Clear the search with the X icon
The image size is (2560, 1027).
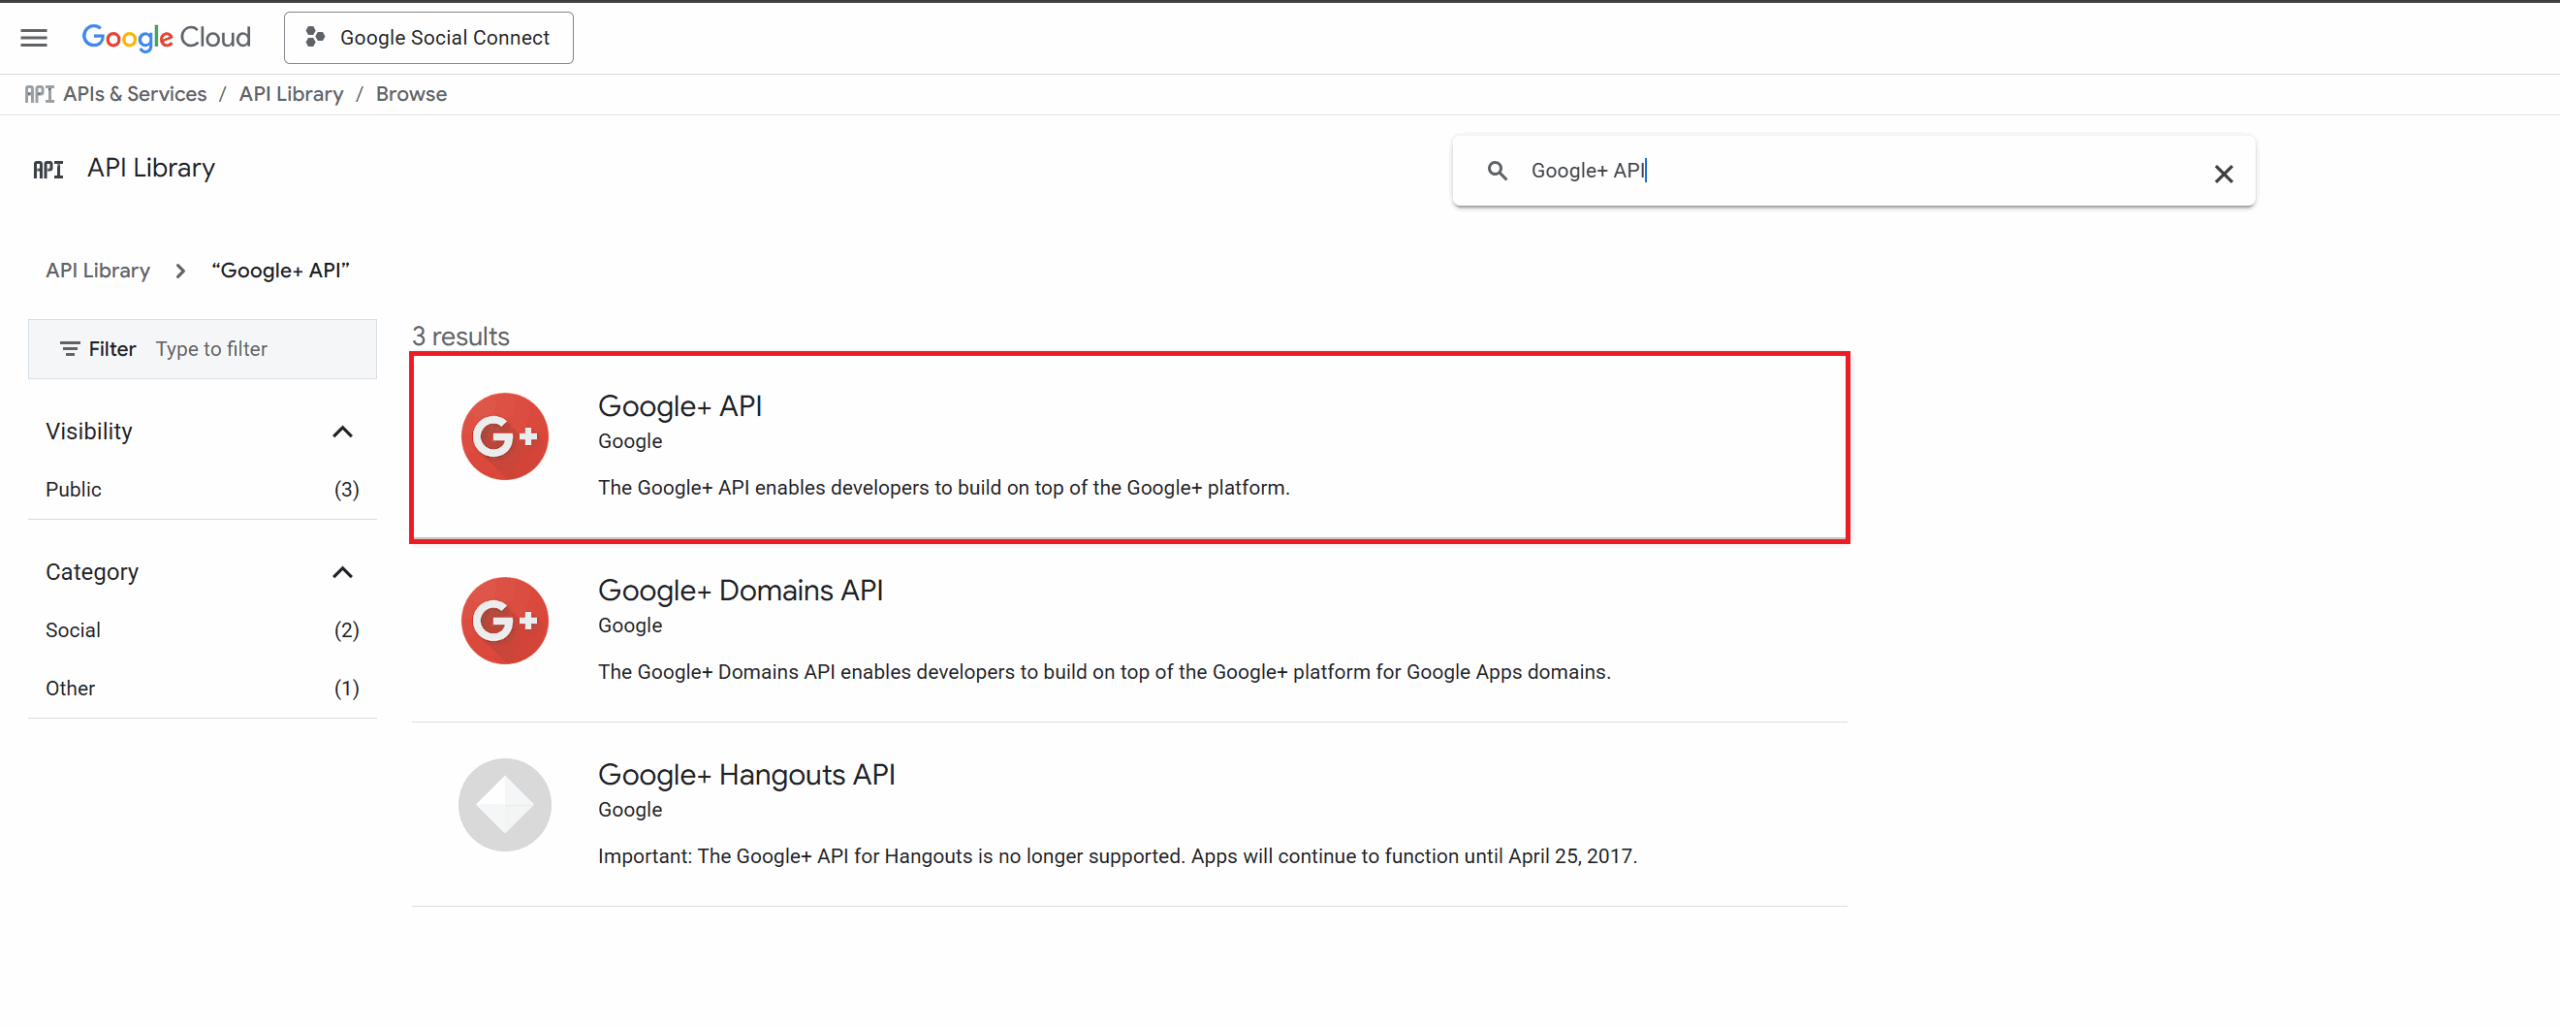coord(2223,174)
